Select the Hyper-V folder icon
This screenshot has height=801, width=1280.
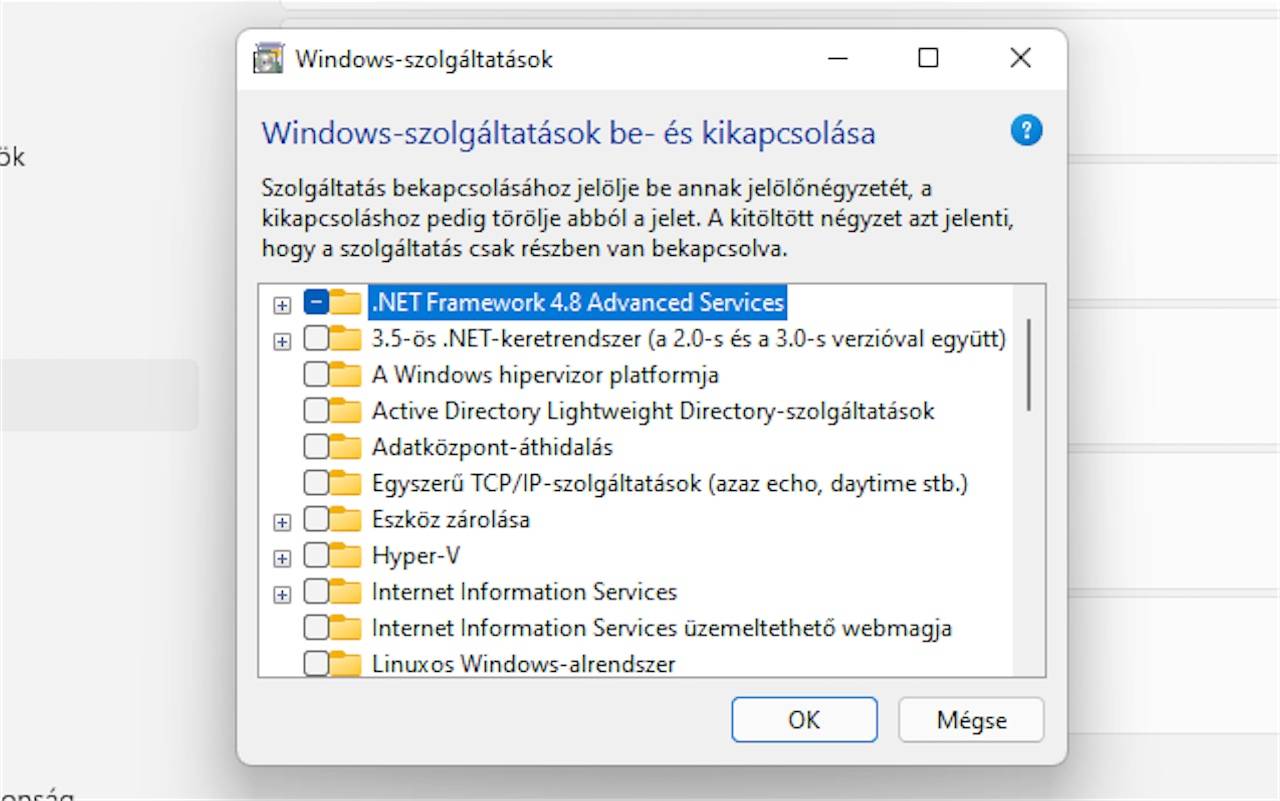(345, 556)
